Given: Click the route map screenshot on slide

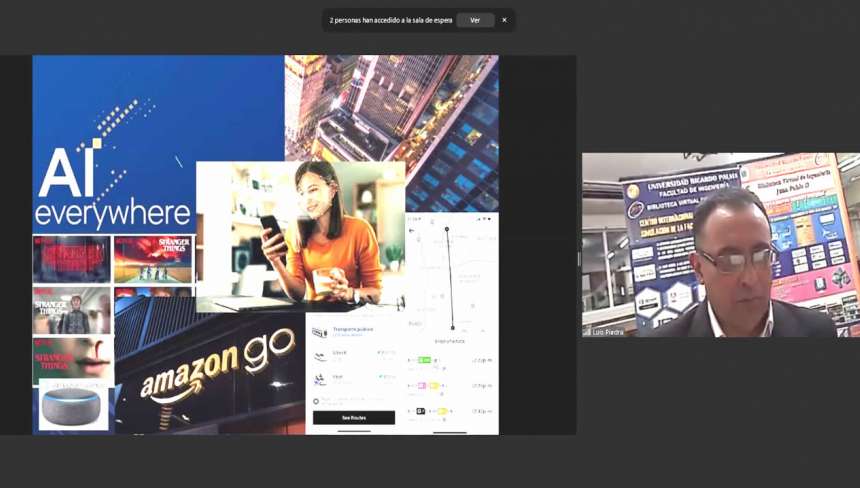Looking at the screenshot, I should coord(452,323).
